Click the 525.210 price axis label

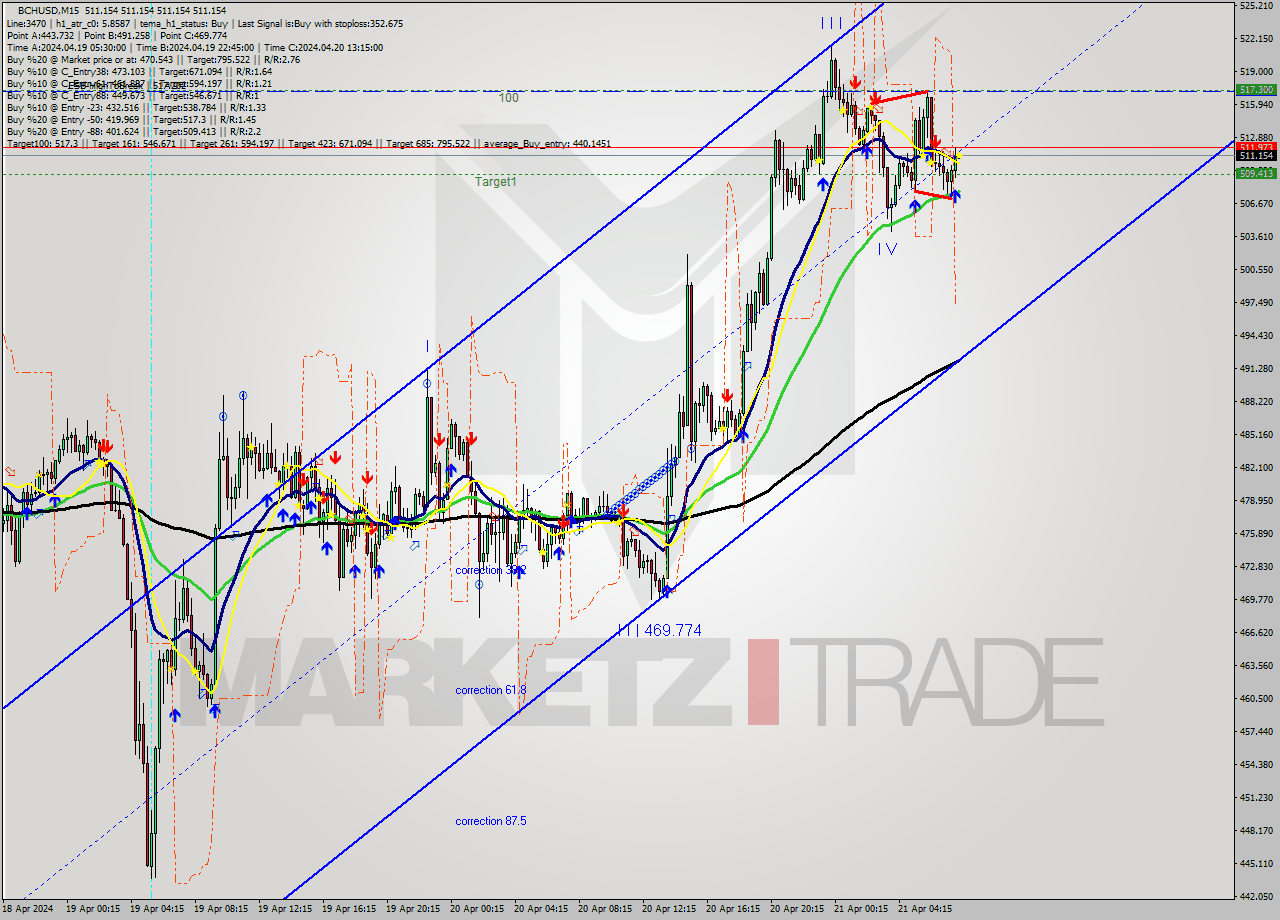tap(1255, 6)
